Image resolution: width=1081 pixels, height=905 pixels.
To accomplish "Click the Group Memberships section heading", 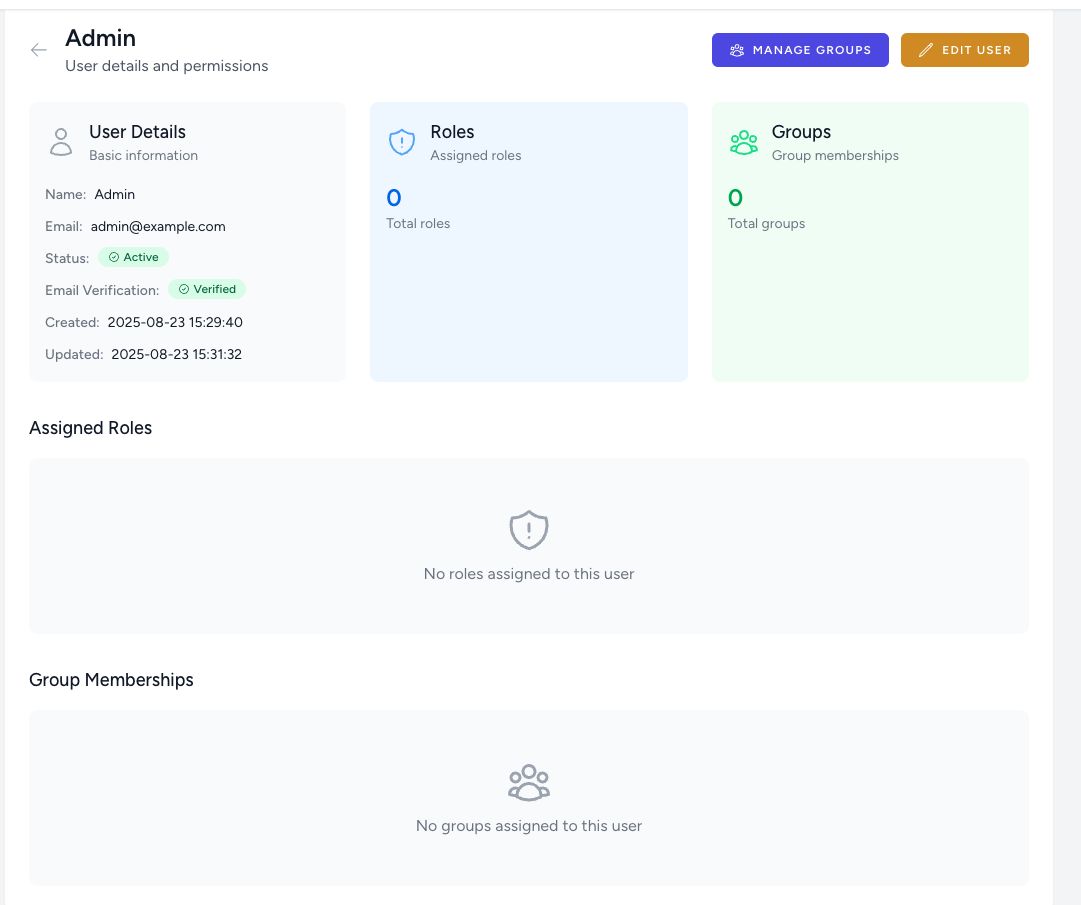I will point(111,680).
